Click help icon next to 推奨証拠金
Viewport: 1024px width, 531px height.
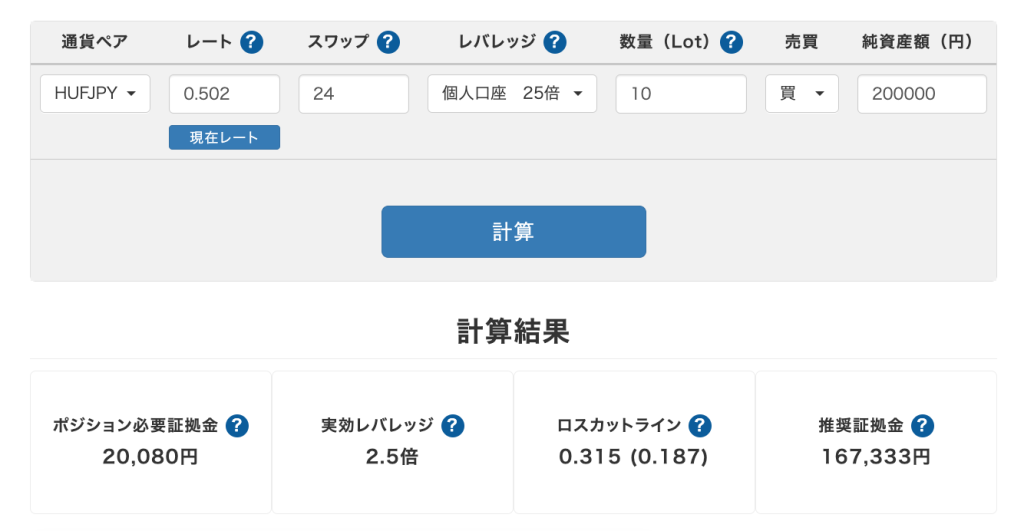923,426
